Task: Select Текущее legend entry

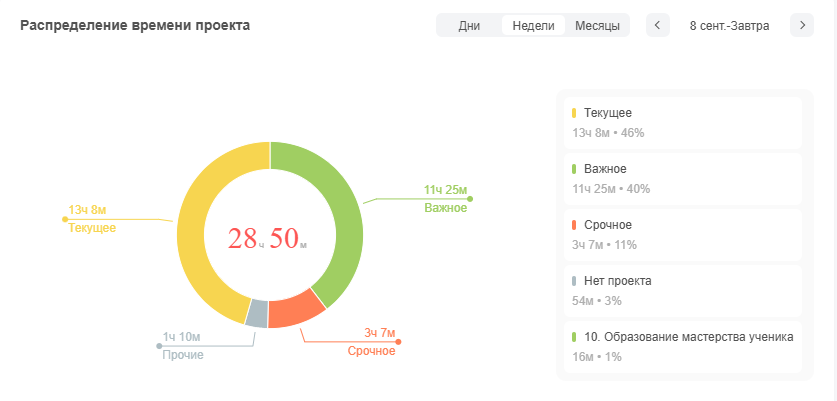Action: click(680, 122)
